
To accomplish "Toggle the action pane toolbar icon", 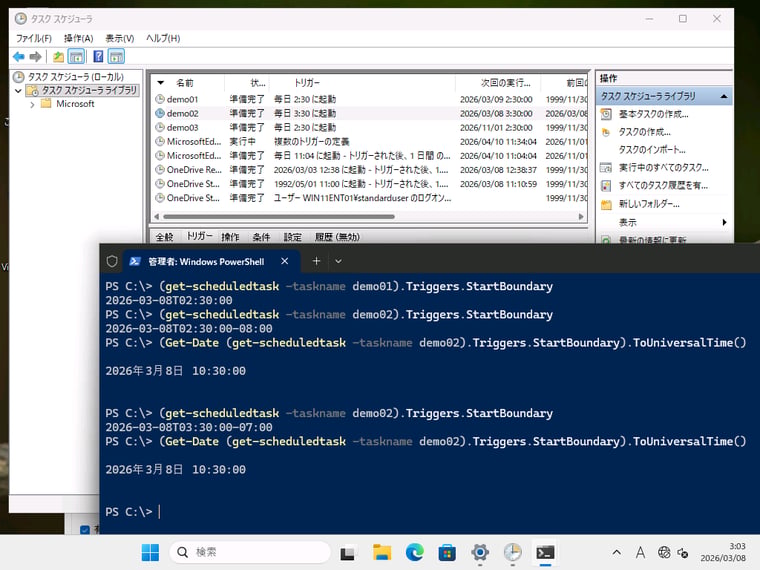I will pyautogui.click(x=116, y=57).
